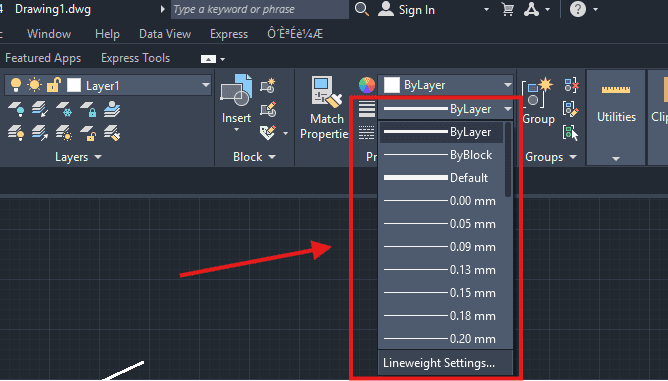
Task: Toggle Layer1 on/off lightbulb icon
Action: tap(16, 85)
